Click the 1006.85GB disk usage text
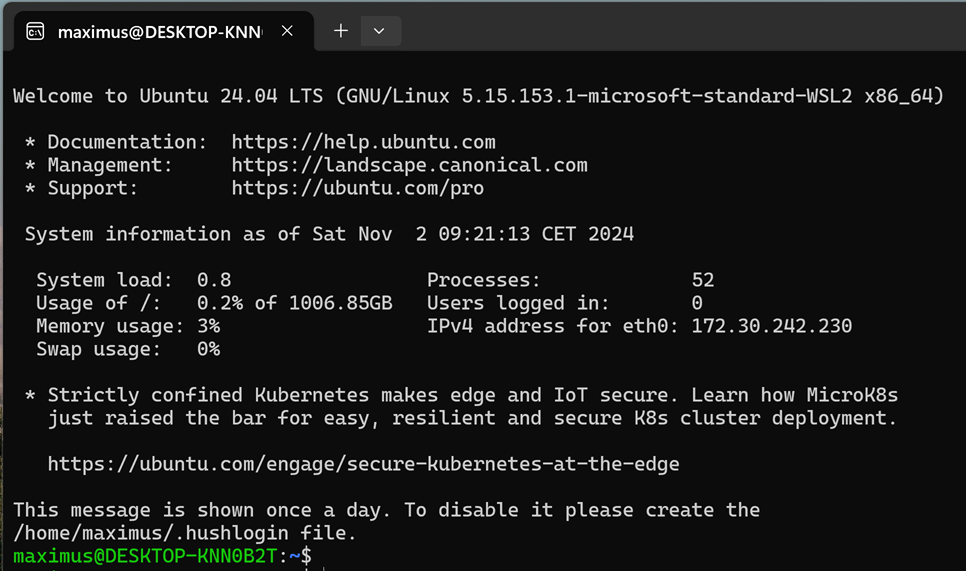 [340, 303]
